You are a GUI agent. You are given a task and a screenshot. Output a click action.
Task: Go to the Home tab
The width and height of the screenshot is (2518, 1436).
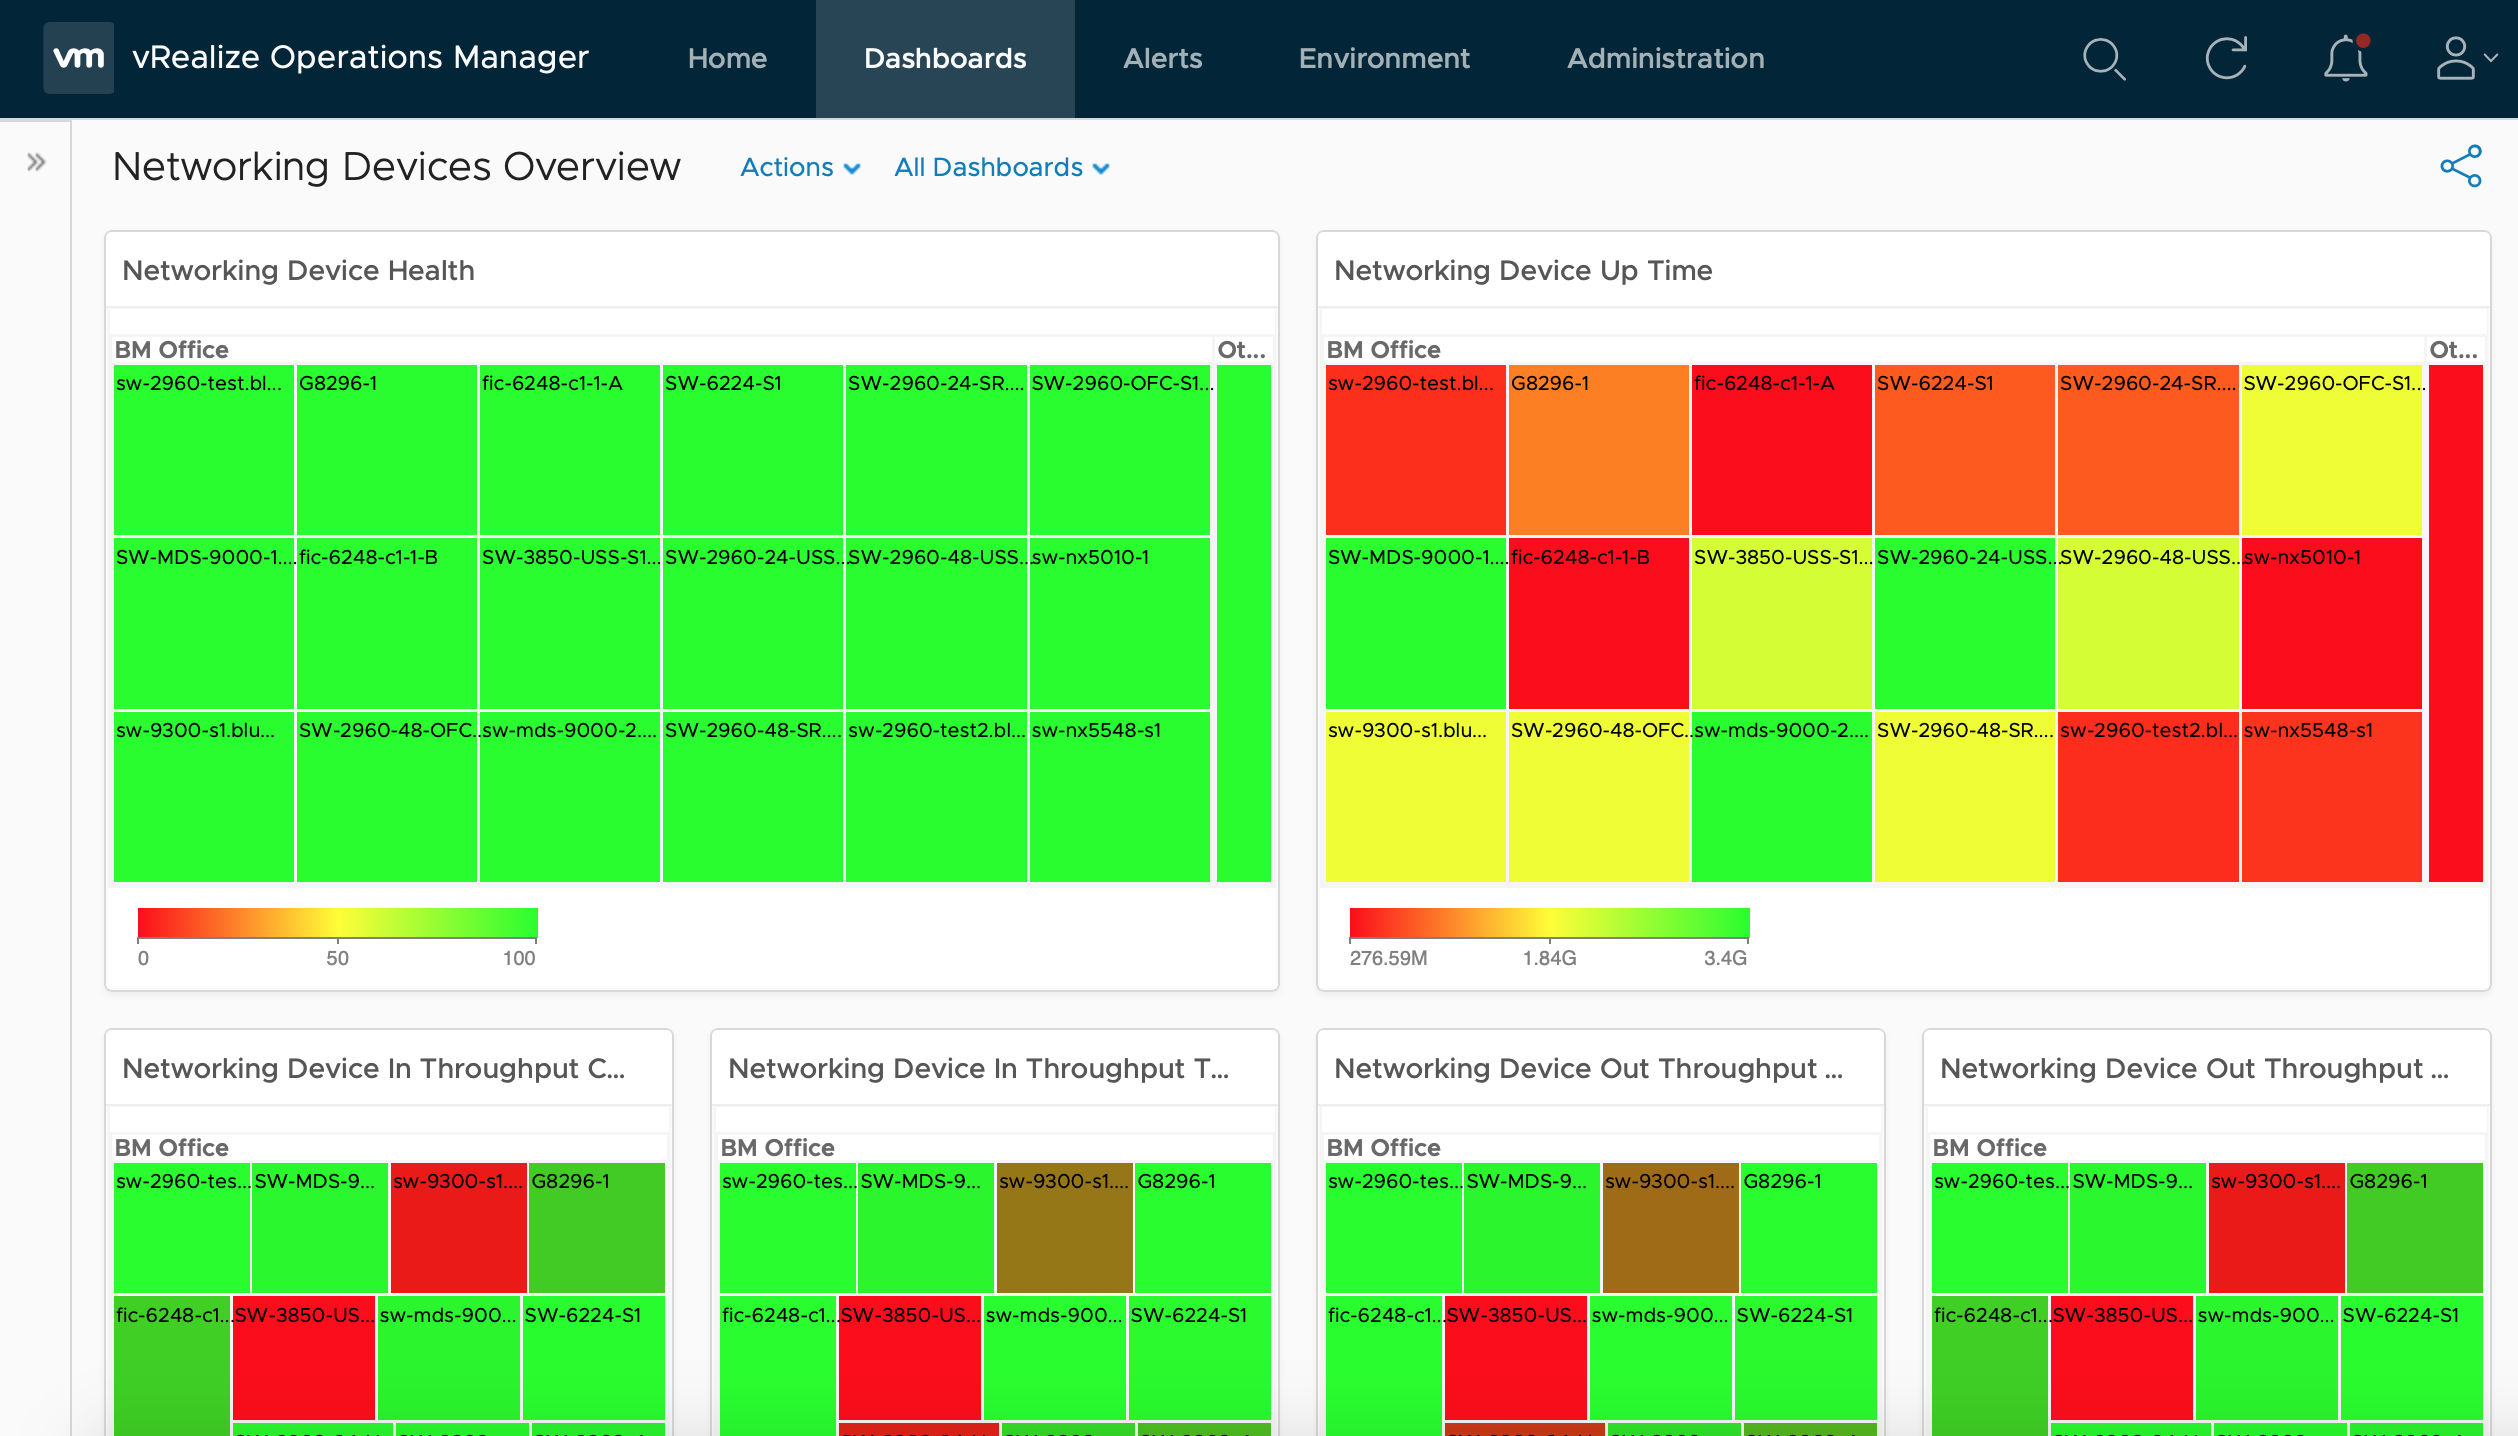pos(727,58)
